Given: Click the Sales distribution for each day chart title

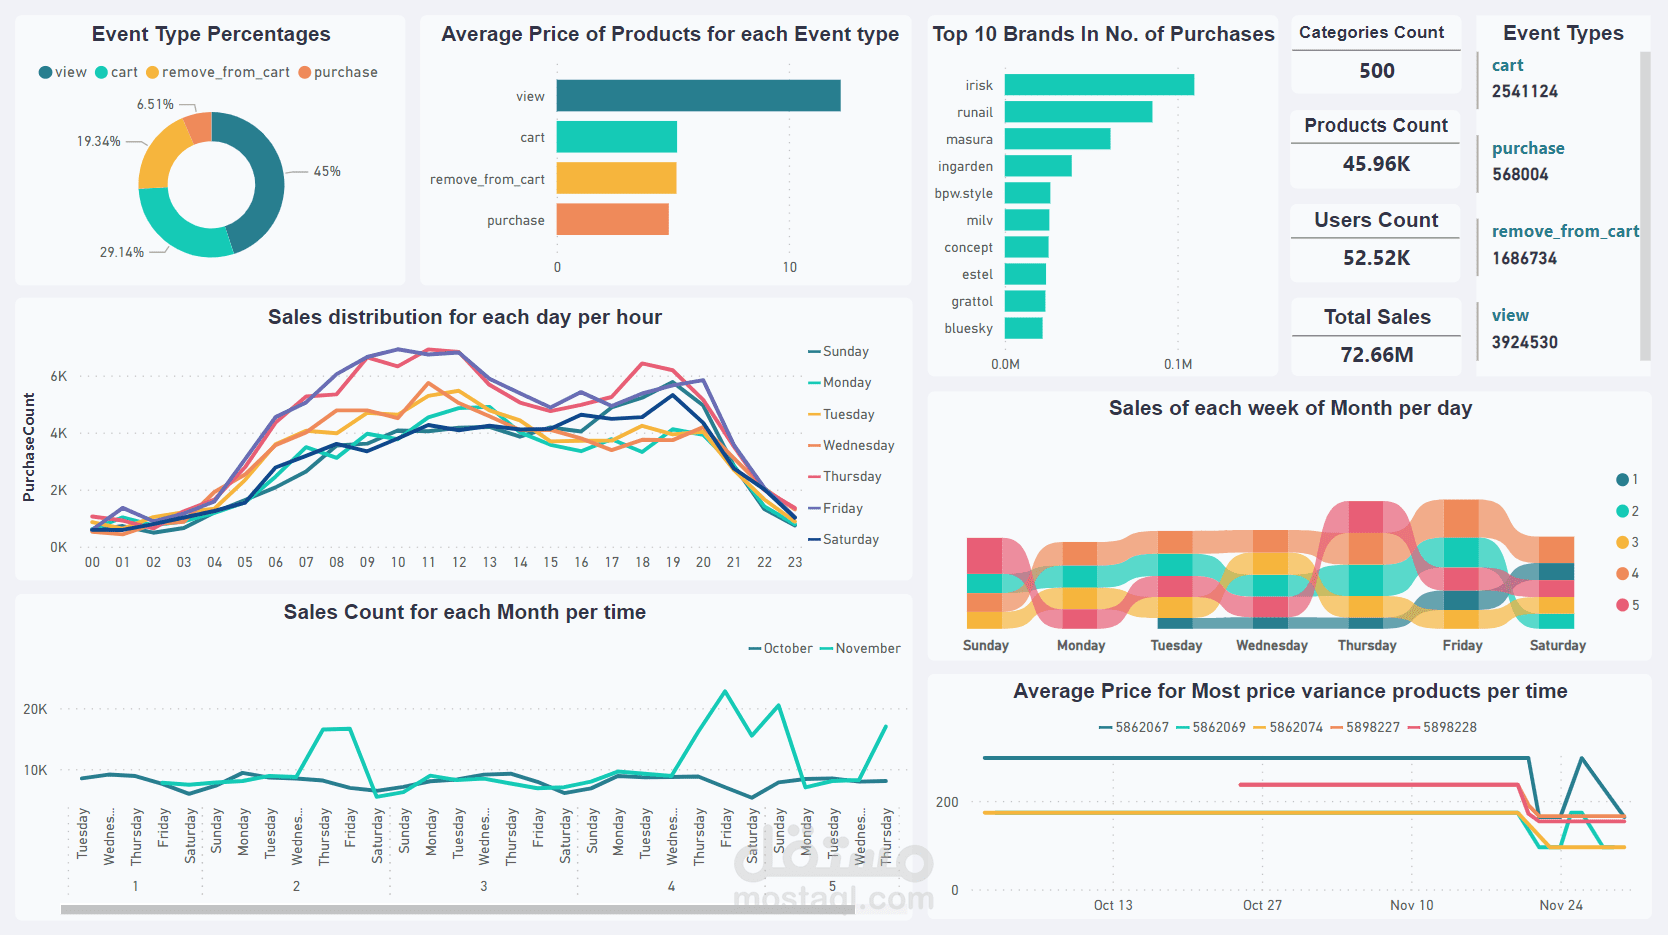Looking at the screenshot, I should pyautogui.click(x=465, y=317).
